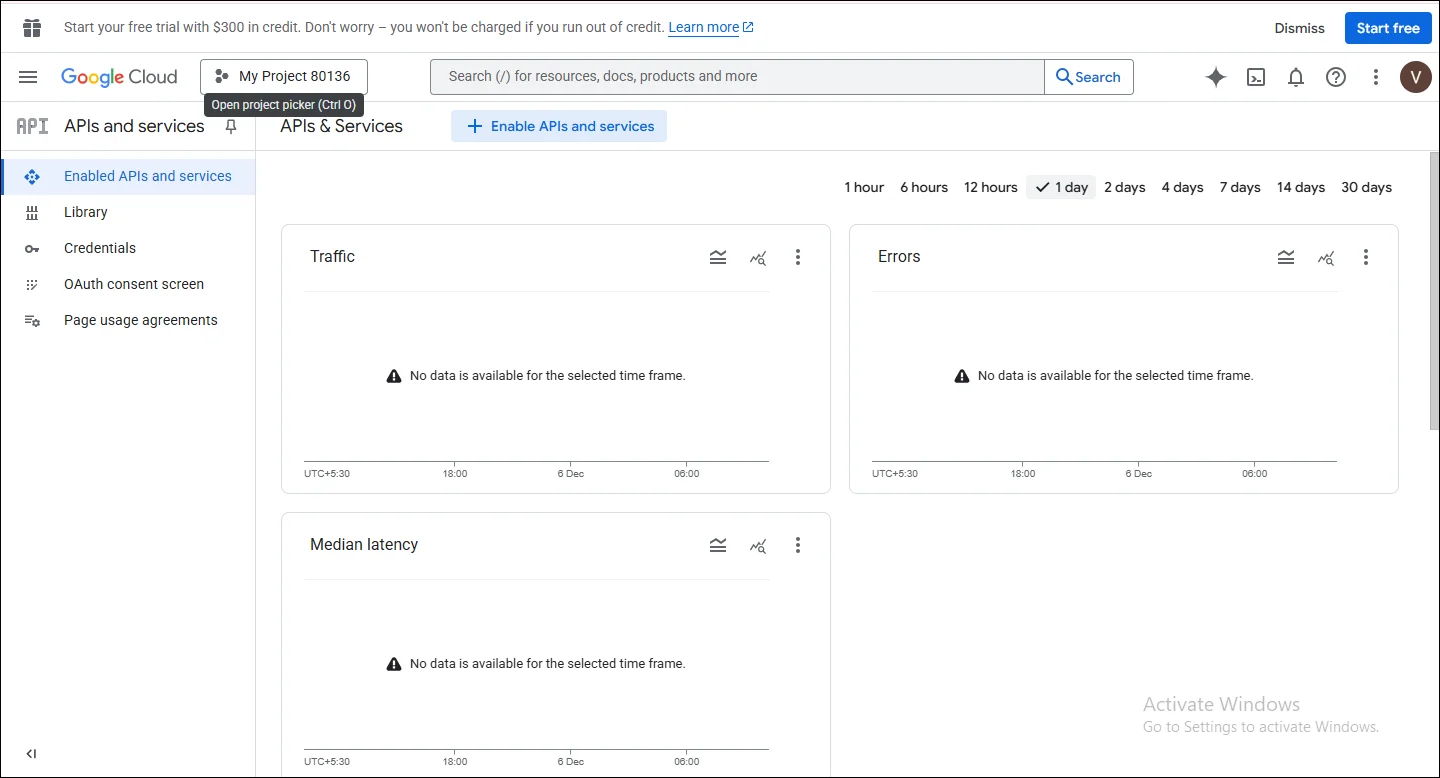
Task: Open the main navigation hamburger menu
Action: click(28, 77)
